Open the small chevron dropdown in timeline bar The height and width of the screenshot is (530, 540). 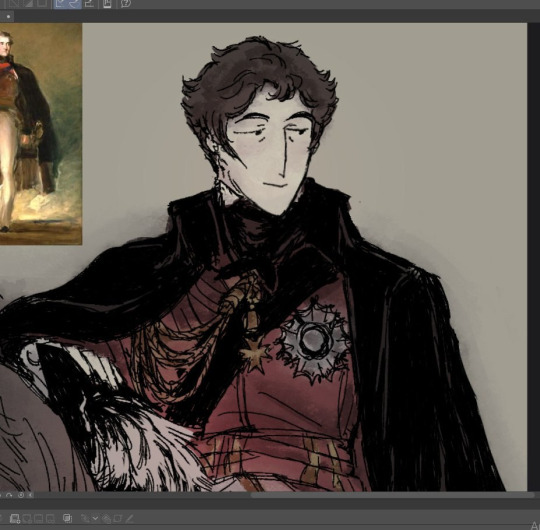pos(95,518)
